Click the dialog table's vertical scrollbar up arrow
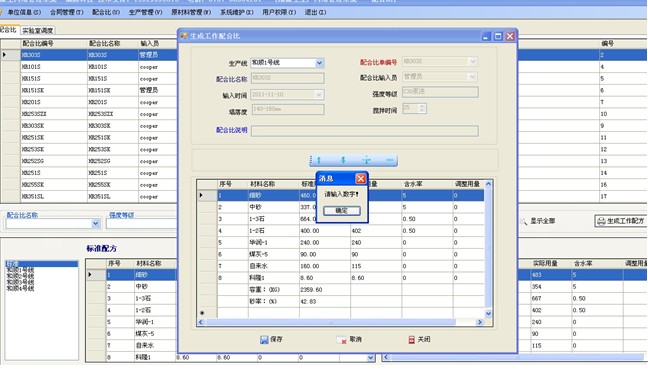 (488, 183)
